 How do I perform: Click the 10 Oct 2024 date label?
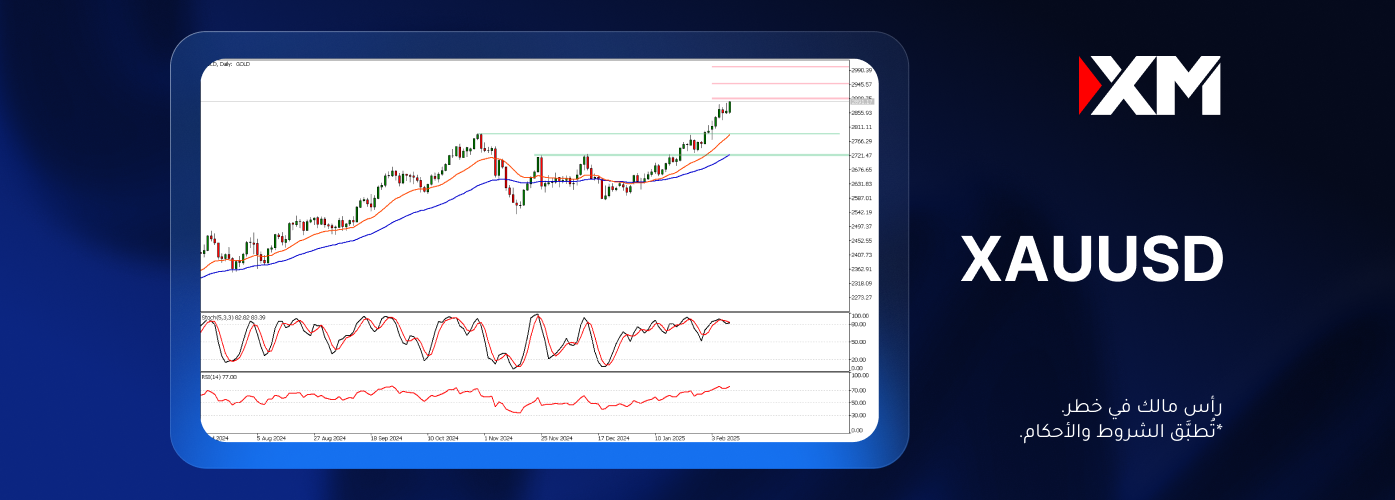coord(443,437)
